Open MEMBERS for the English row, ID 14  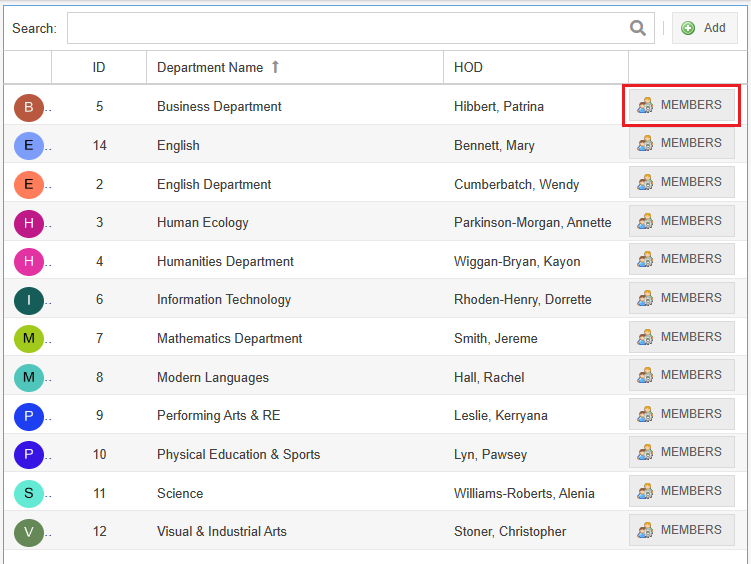[682, 143]
